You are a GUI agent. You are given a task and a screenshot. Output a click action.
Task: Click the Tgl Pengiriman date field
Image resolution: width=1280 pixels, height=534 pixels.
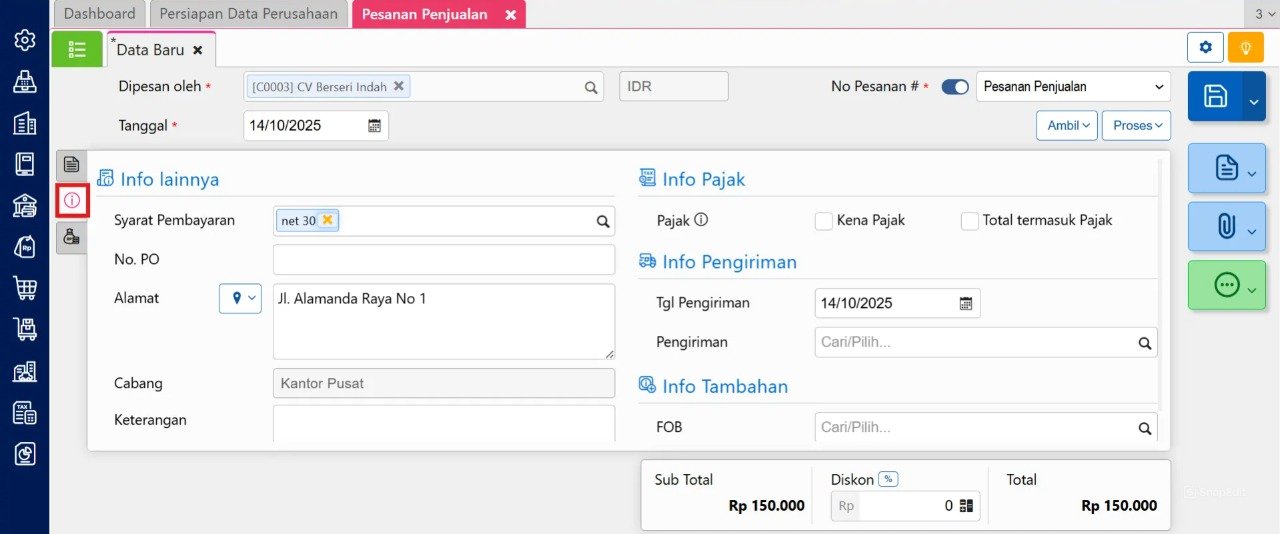(898, 303)
